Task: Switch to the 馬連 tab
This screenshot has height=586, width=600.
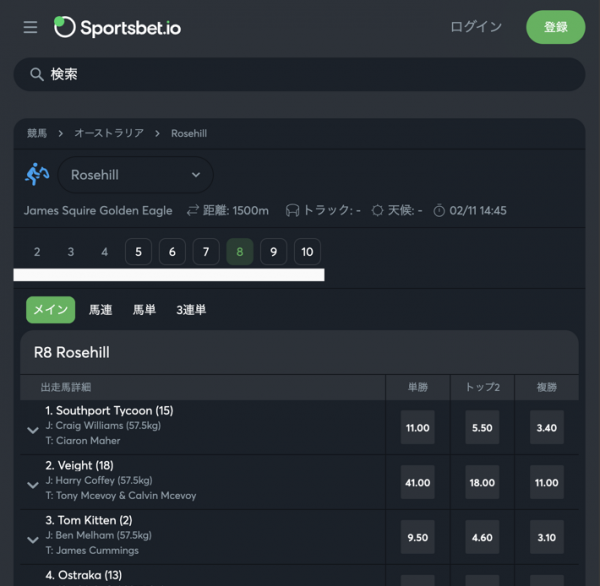Action: (100, 310)
